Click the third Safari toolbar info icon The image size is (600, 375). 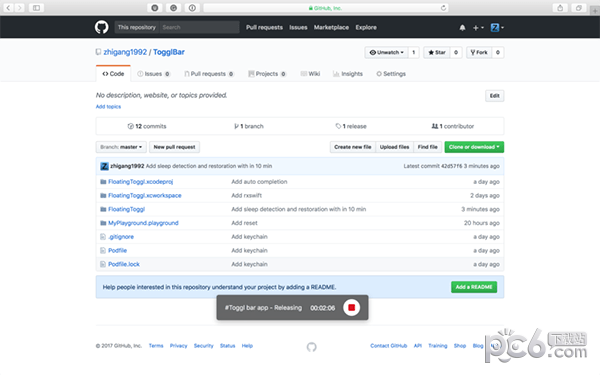pyautogui.click(x=192, y=8)
